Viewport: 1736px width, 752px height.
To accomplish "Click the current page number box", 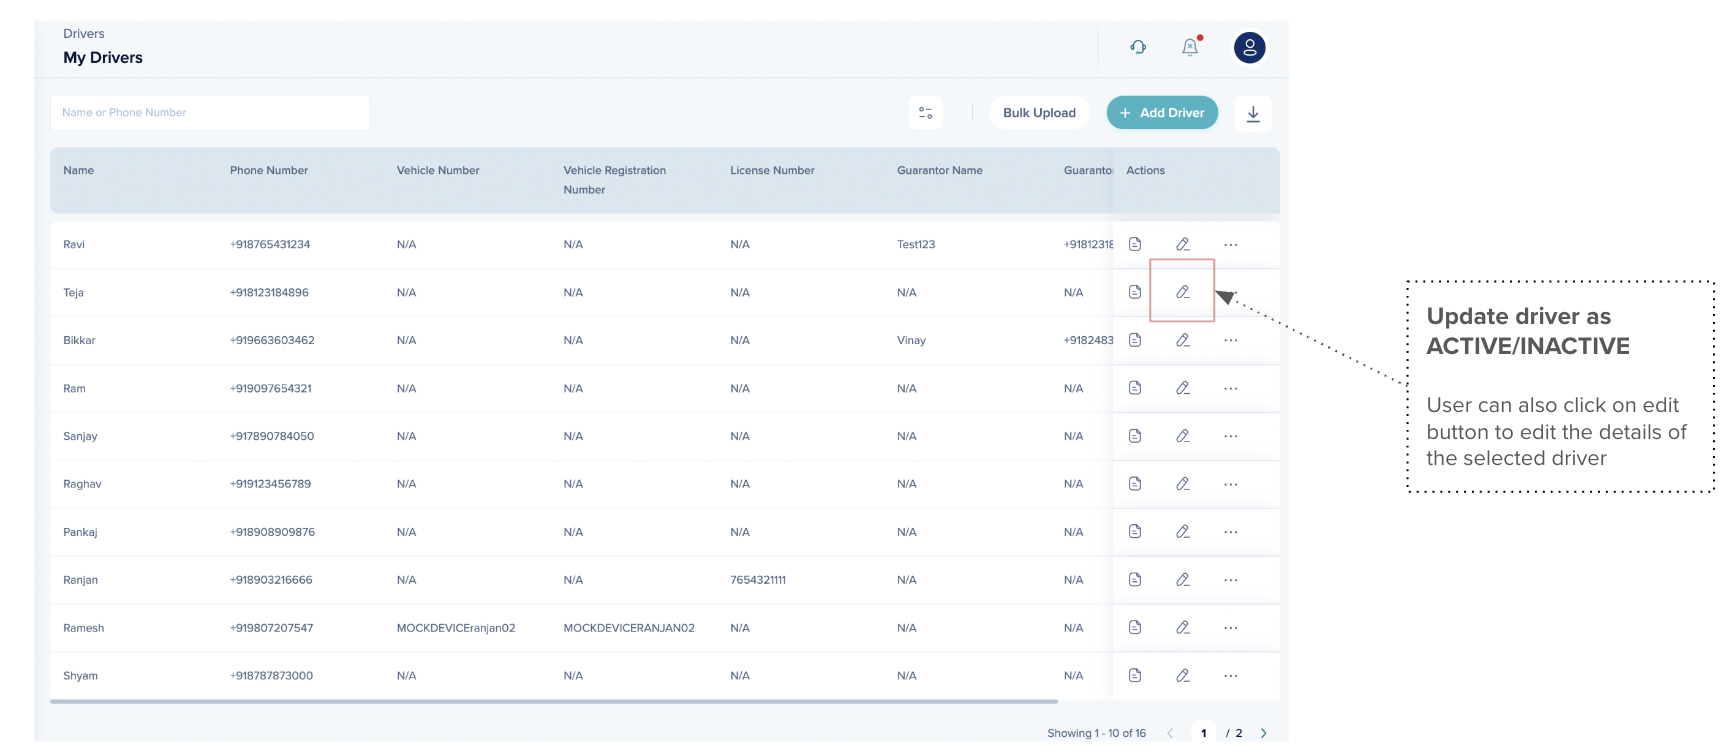I will (1204, 733).
